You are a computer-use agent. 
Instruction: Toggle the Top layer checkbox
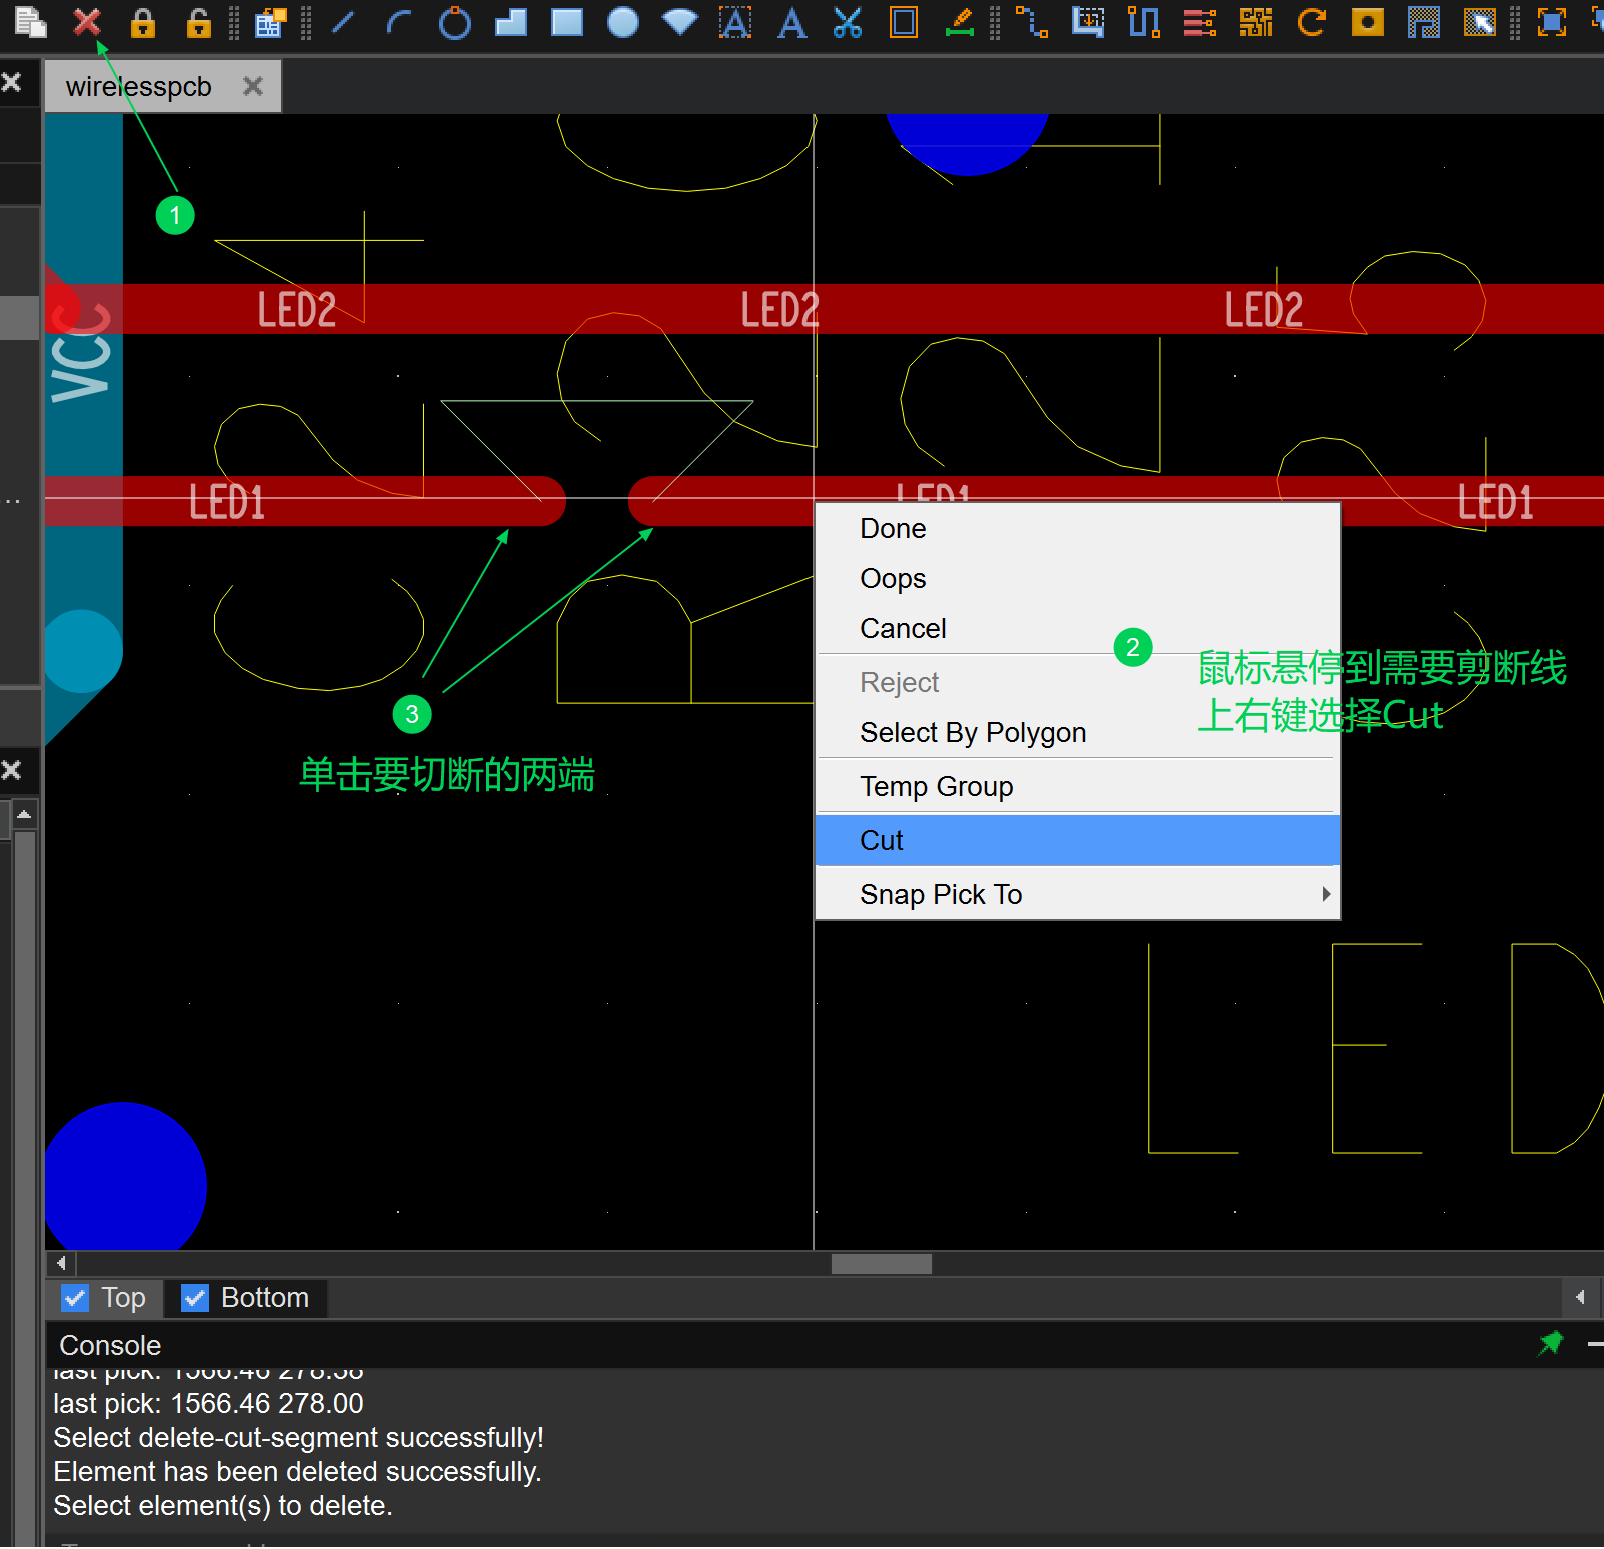(75, 1298)
